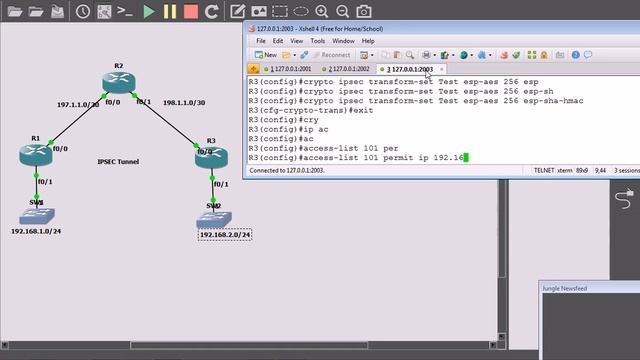Stop all devices with red square

pyautogui.click(x=191, y=11)
